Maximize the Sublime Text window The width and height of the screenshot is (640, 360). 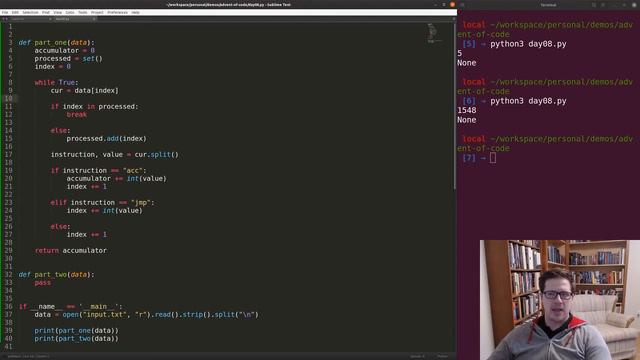pos(444,4)
